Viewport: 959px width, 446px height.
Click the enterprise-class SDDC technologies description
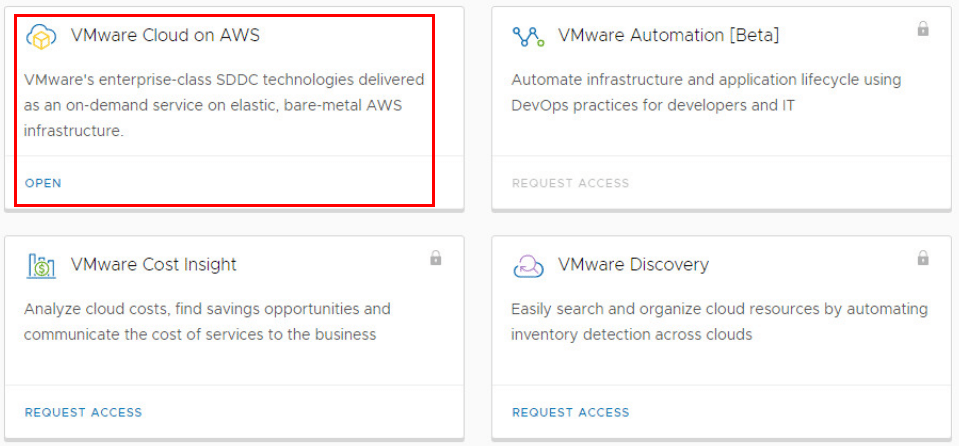click(x=224, y=105)
